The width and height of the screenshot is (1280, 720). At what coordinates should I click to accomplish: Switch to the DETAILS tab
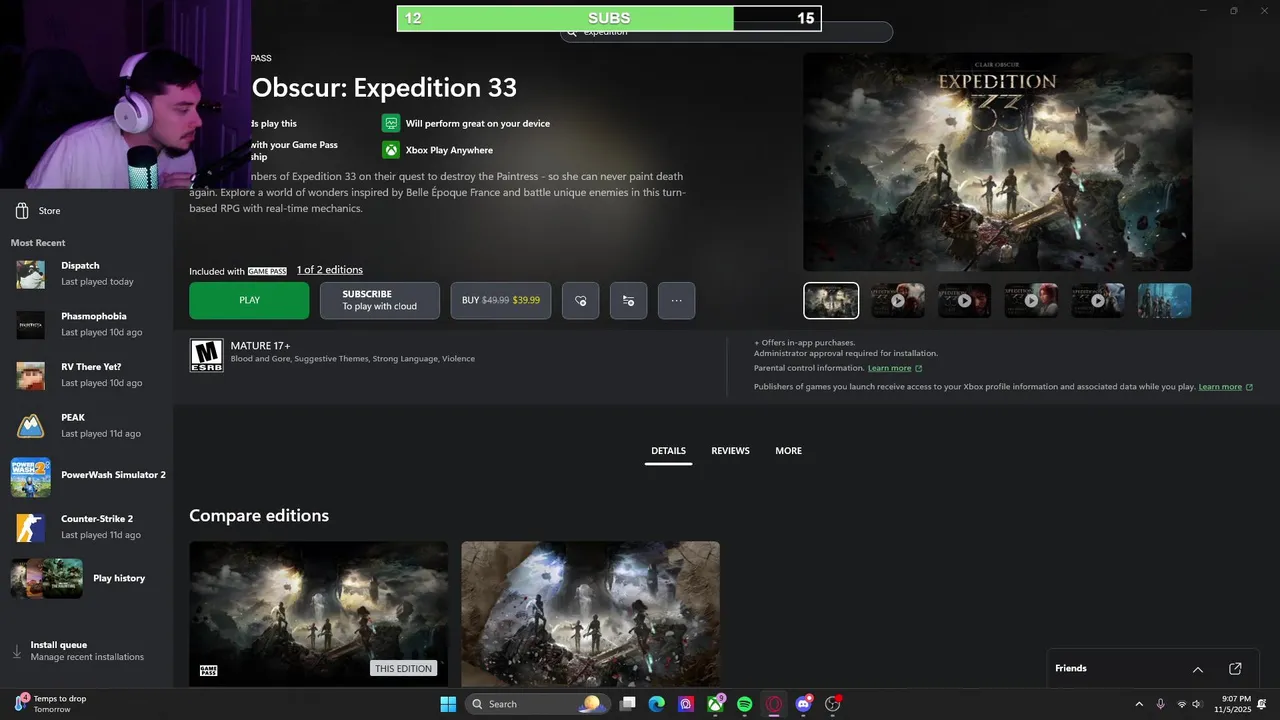(668, 451)
